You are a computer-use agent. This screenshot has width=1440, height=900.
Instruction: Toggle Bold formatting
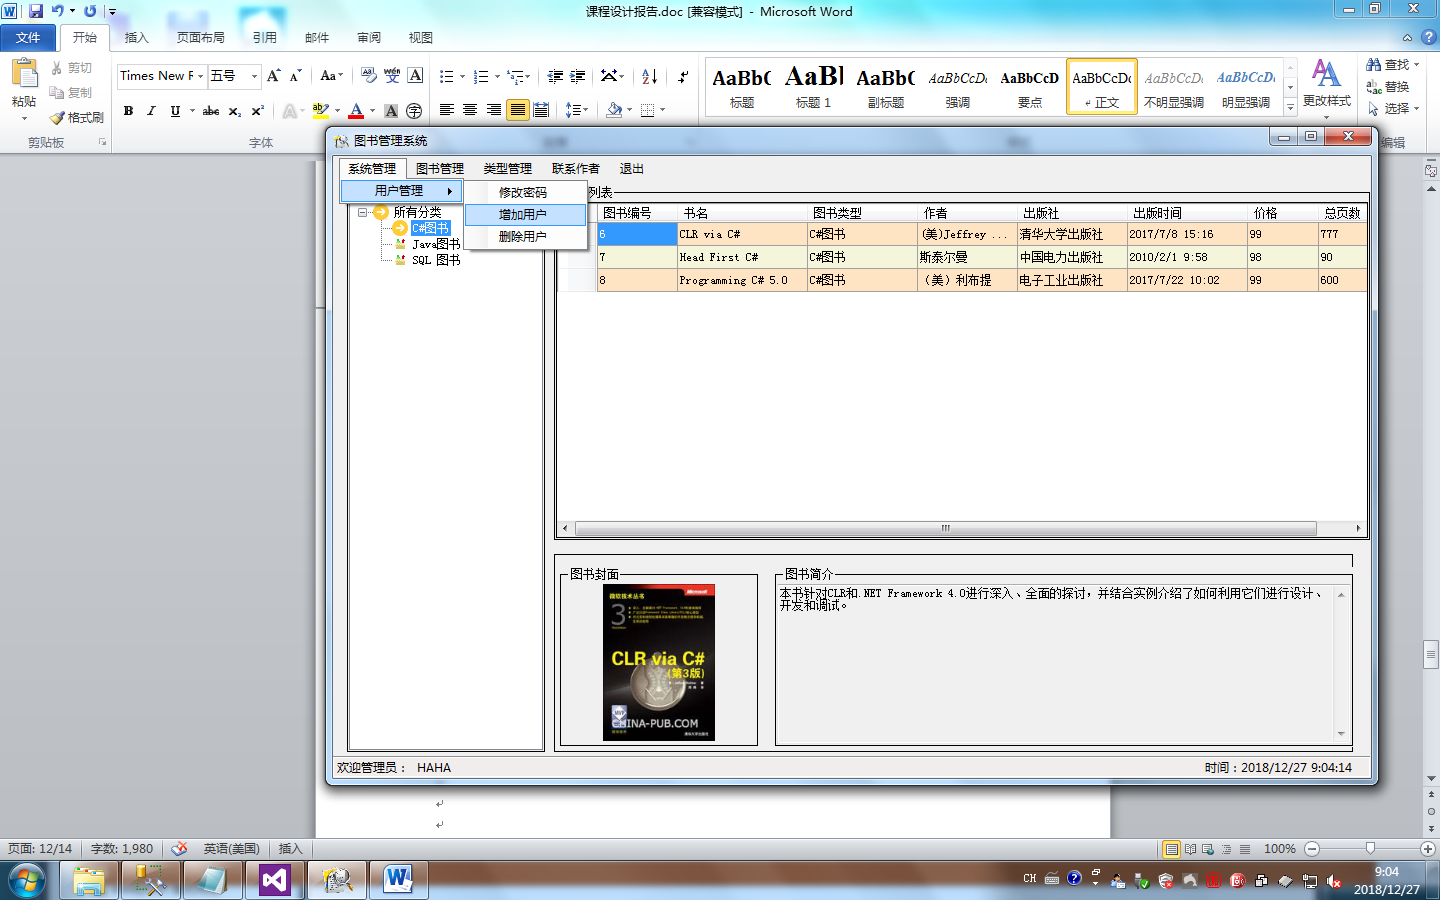[128, 111]
